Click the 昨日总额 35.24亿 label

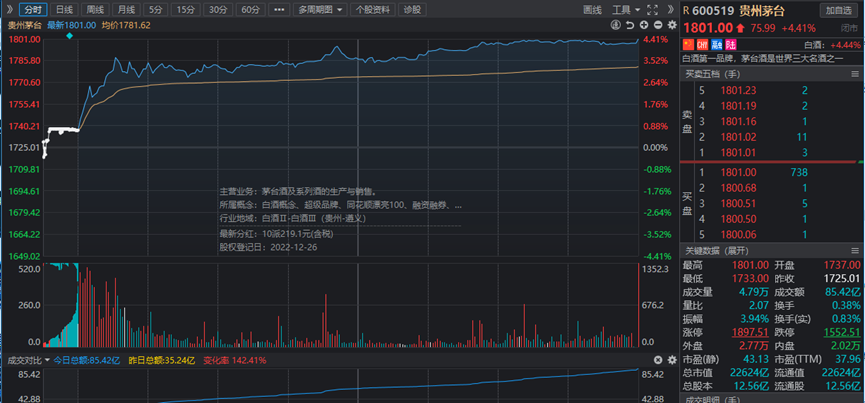pyautogui.click(x=162, y=361)
